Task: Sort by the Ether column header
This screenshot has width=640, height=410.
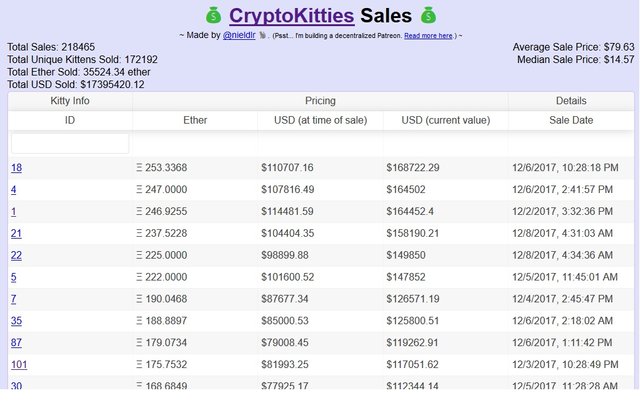Action: 195,120
